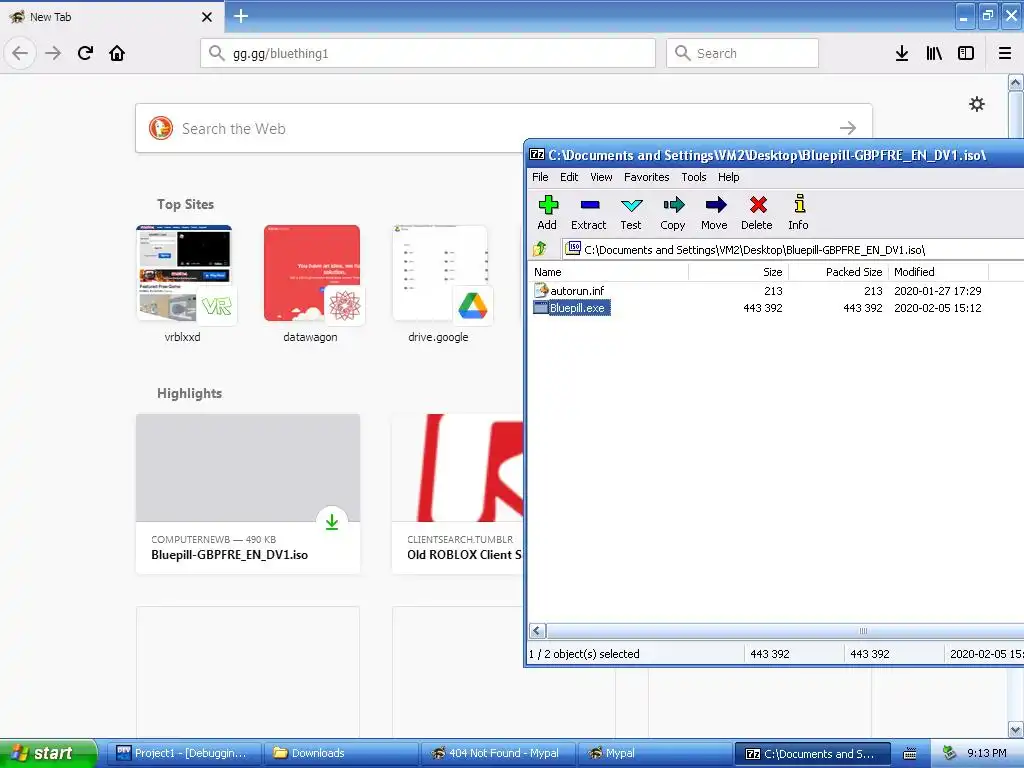Sort by the Packed Size column header

[x=839, y=272]
